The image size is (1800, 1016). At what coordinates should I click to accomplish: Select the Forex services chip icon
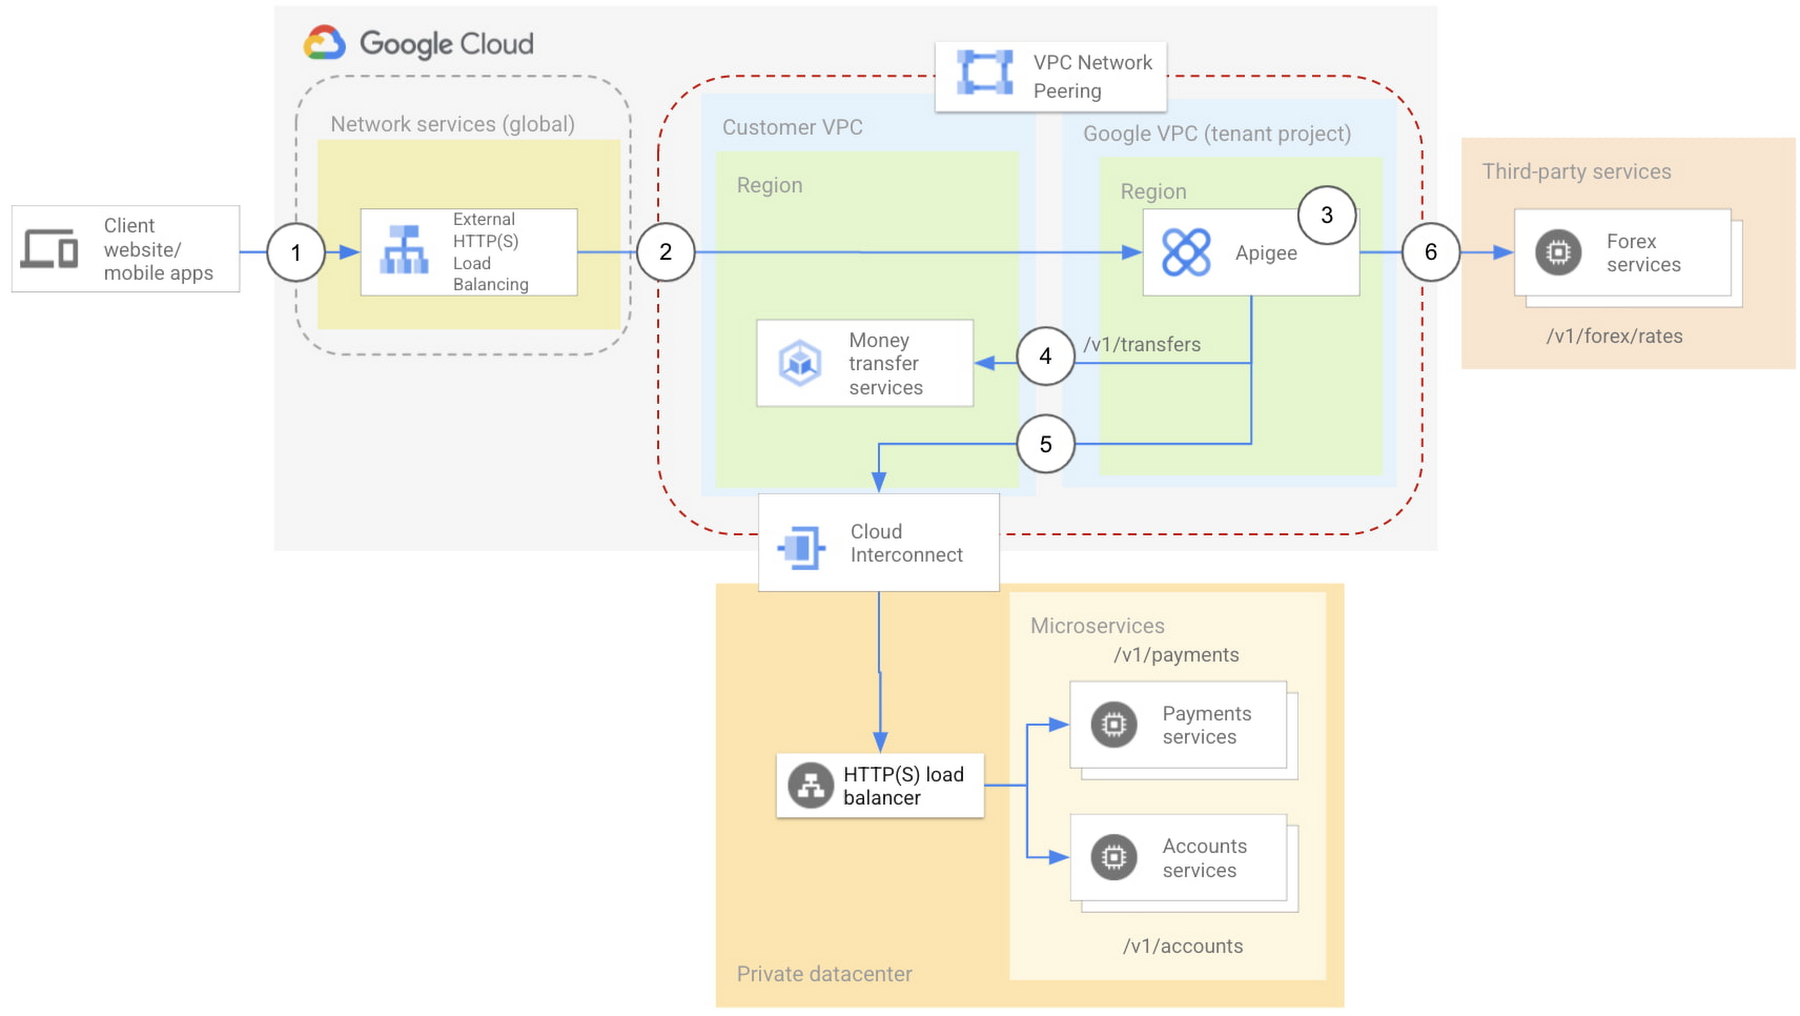tap(1558, 252)
